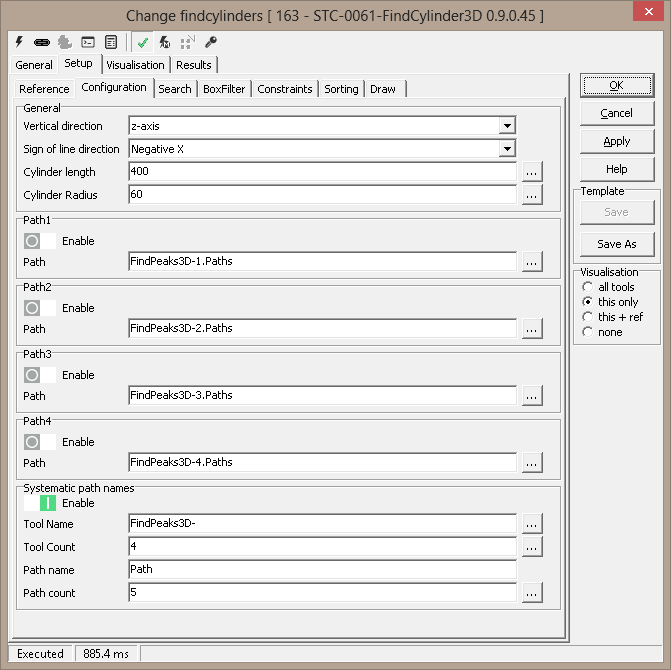
Task: Select the 'all tools' visualisation option
Action: [588, 287]
